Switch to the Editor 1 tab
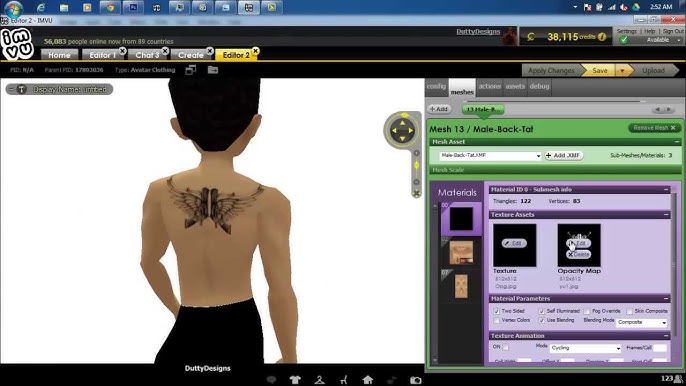 coord(102,55)
